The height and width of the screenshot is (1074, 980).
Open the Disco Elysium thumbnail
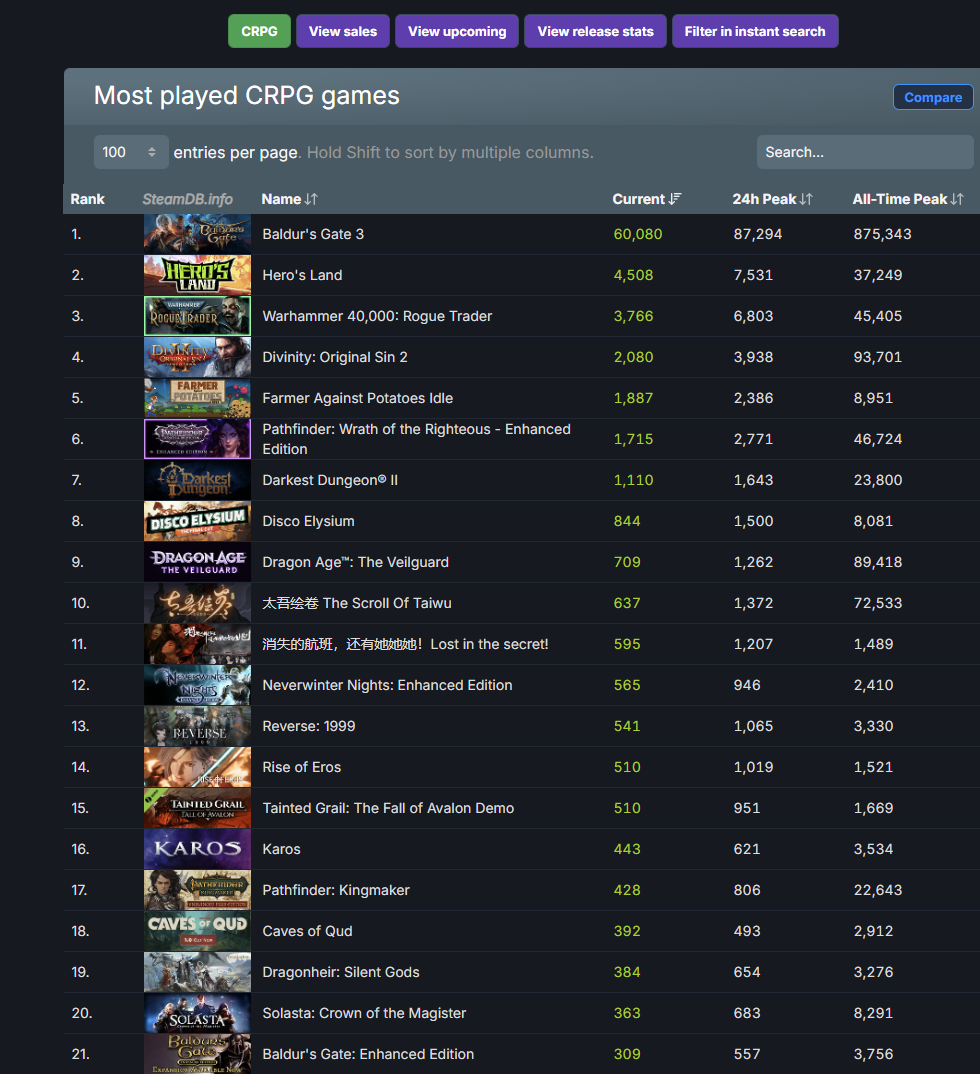click(x=197, y=521)
